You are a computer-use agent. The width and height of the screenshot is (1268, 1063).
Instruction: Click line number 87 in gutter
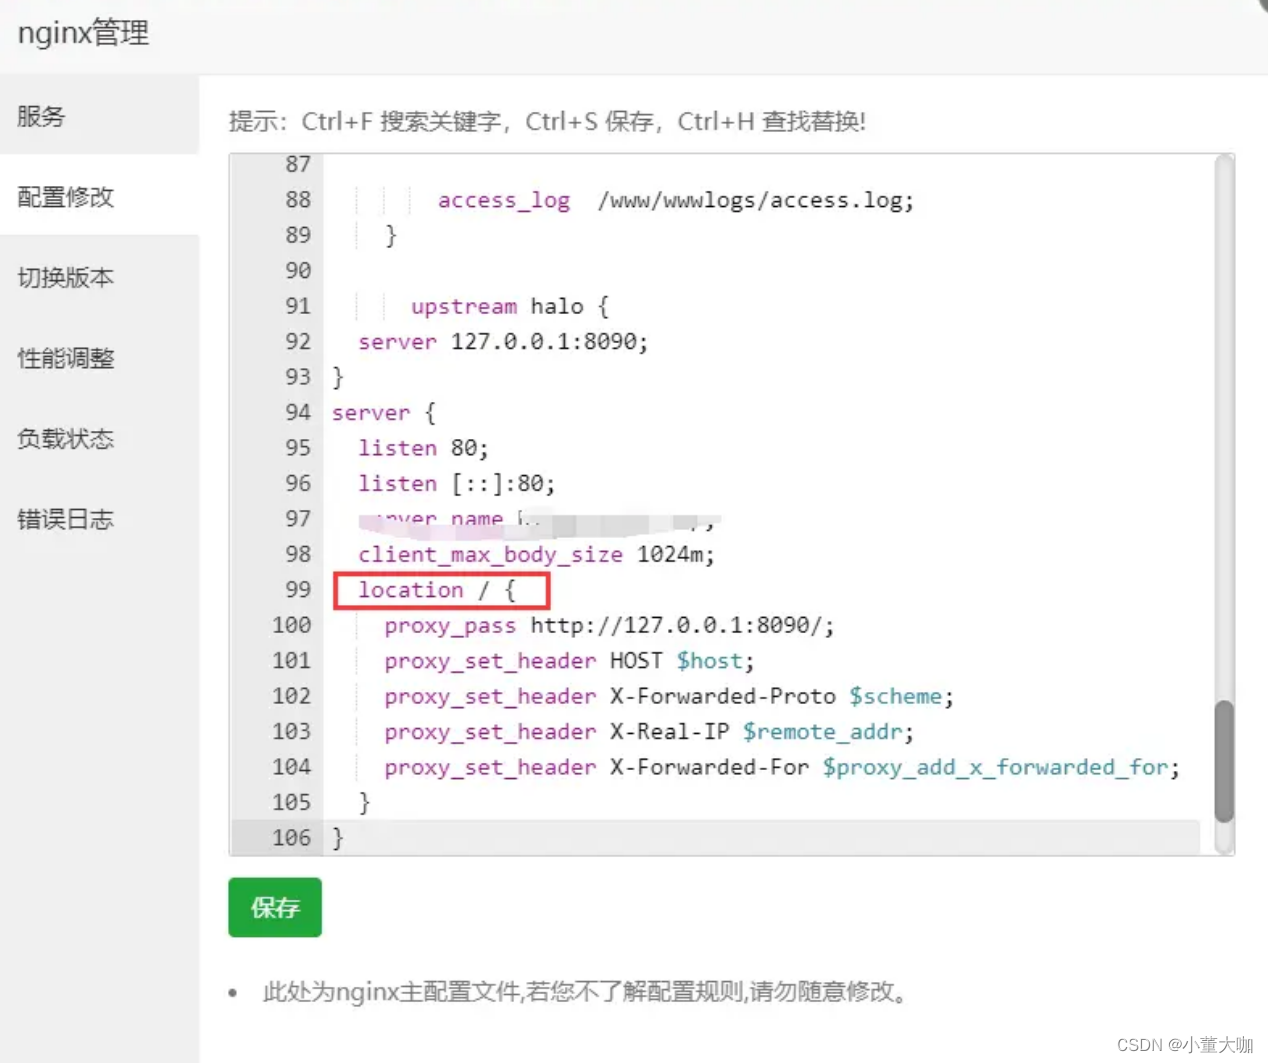tap(297, 164)
